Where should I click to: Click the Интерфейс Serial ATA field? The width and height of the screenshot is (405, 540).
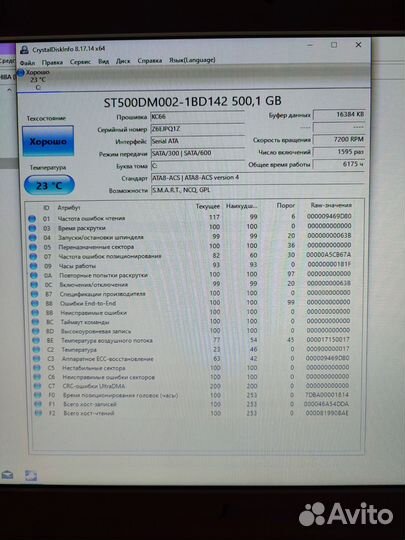(x=197, y=141)
